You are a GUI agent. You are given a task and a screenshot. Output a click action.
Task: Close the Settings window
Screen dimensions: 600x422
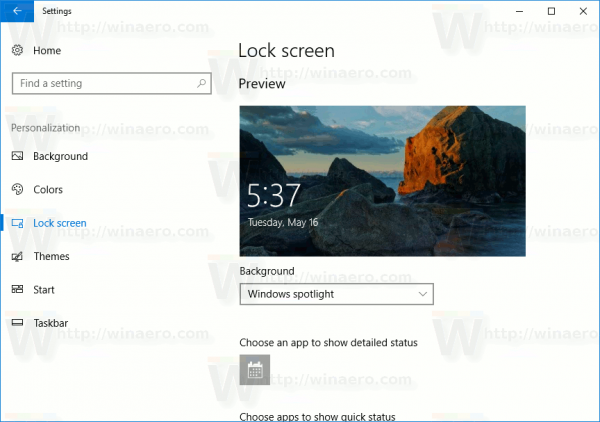coord(583,11)
